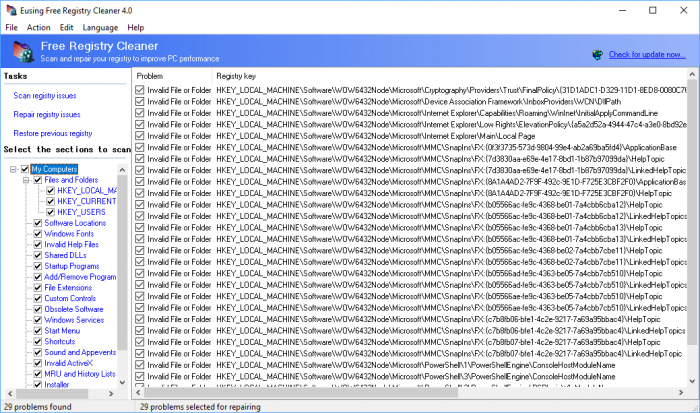Select Installer in section tree
The height and width of the screenshot is (413, 700).
(57, 384)
